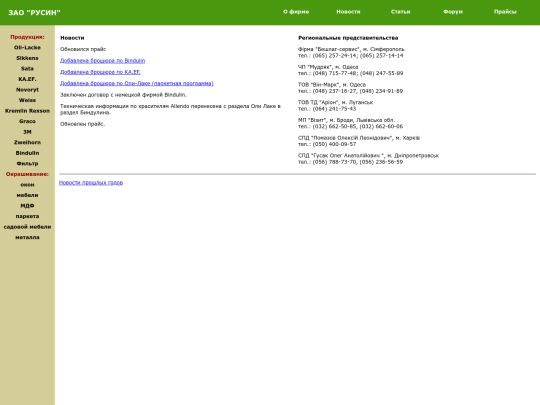
Task: Open 'Новости прошлых годов' link
Action: click(91, 183)
